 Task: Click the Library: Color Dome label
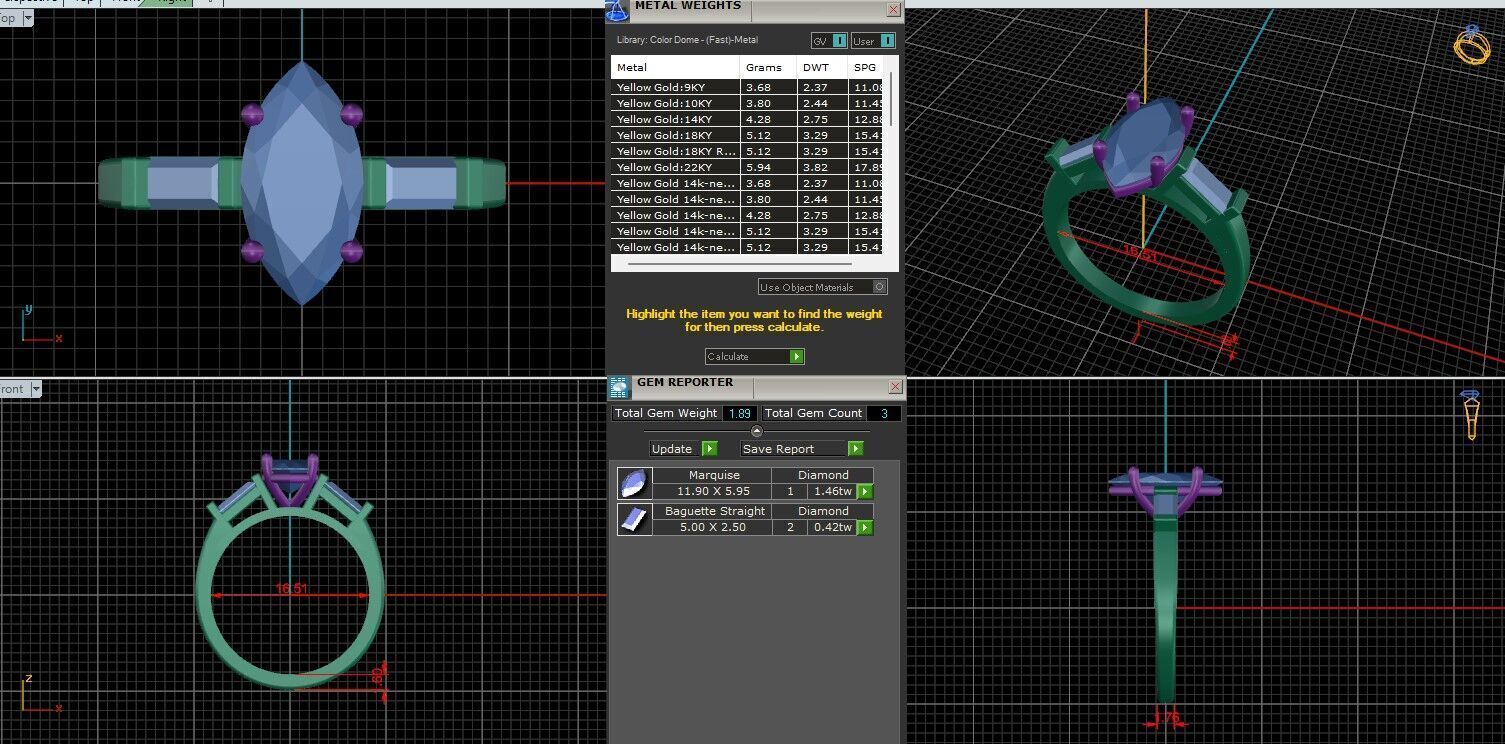pyautogui.click(x=687, y=40)
